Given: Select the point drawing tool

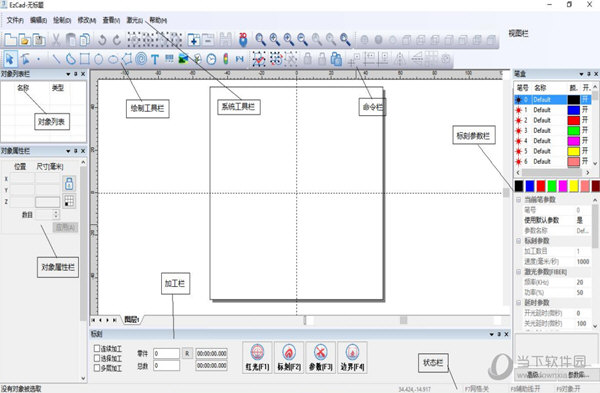Looking at the screenshot, I should pos(39,59).
